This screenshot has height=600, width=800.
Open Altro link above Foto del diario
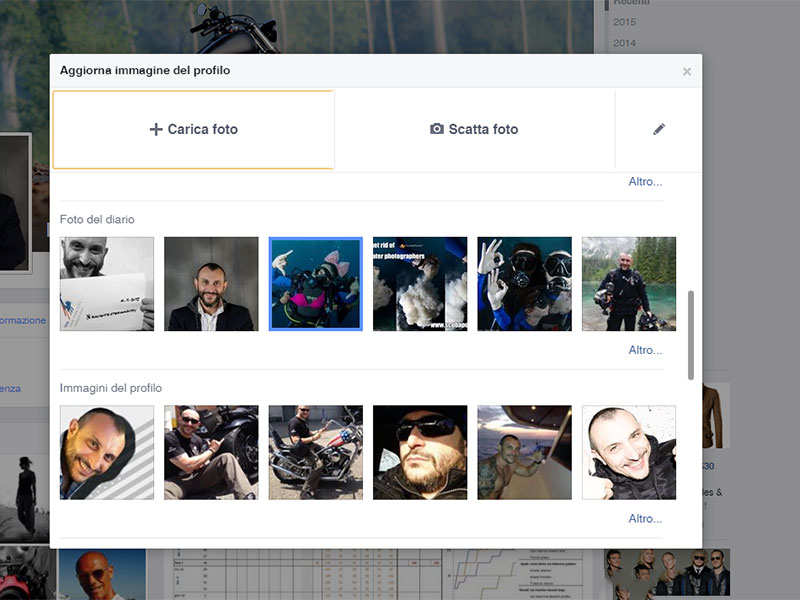coord(645,182)
